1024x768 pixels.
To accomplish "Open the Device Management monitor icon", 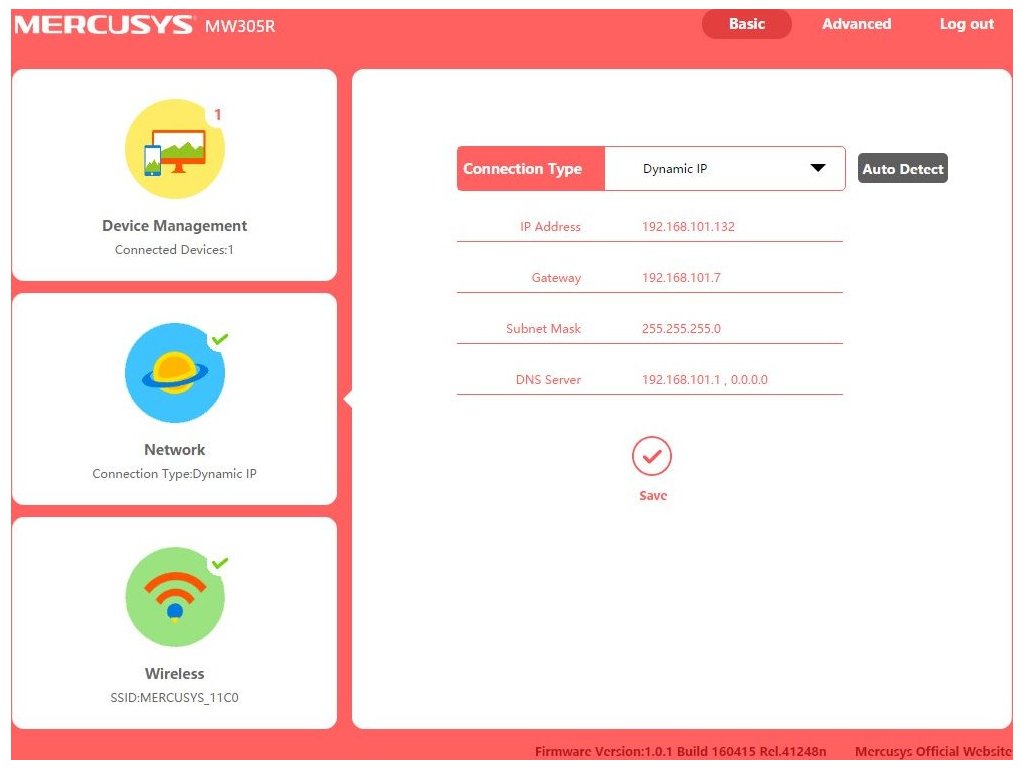I will 174,149.
